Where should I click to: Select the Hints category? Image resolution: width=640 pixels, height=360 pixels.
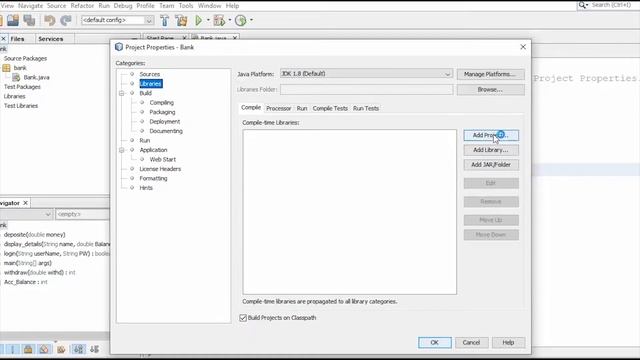146,188
